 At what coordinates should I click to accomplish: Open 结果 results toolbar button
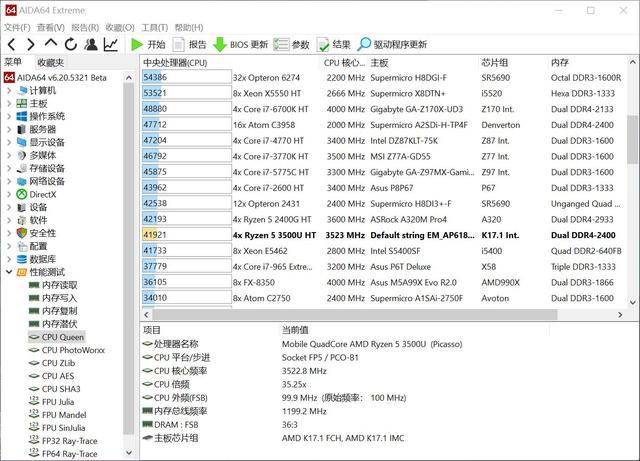tap(333, 44)
